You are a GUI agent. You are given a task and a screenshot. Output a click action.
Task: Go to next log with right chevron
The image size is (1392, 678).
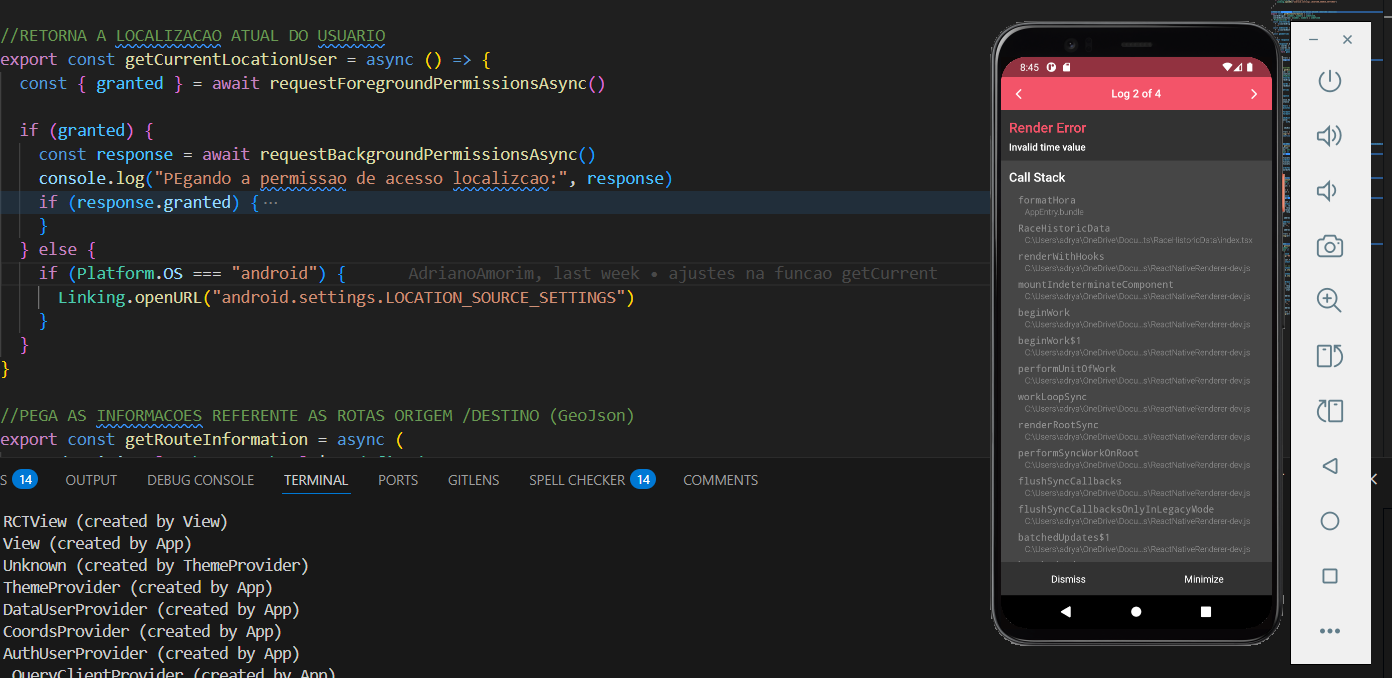(x=1254, y=94)
